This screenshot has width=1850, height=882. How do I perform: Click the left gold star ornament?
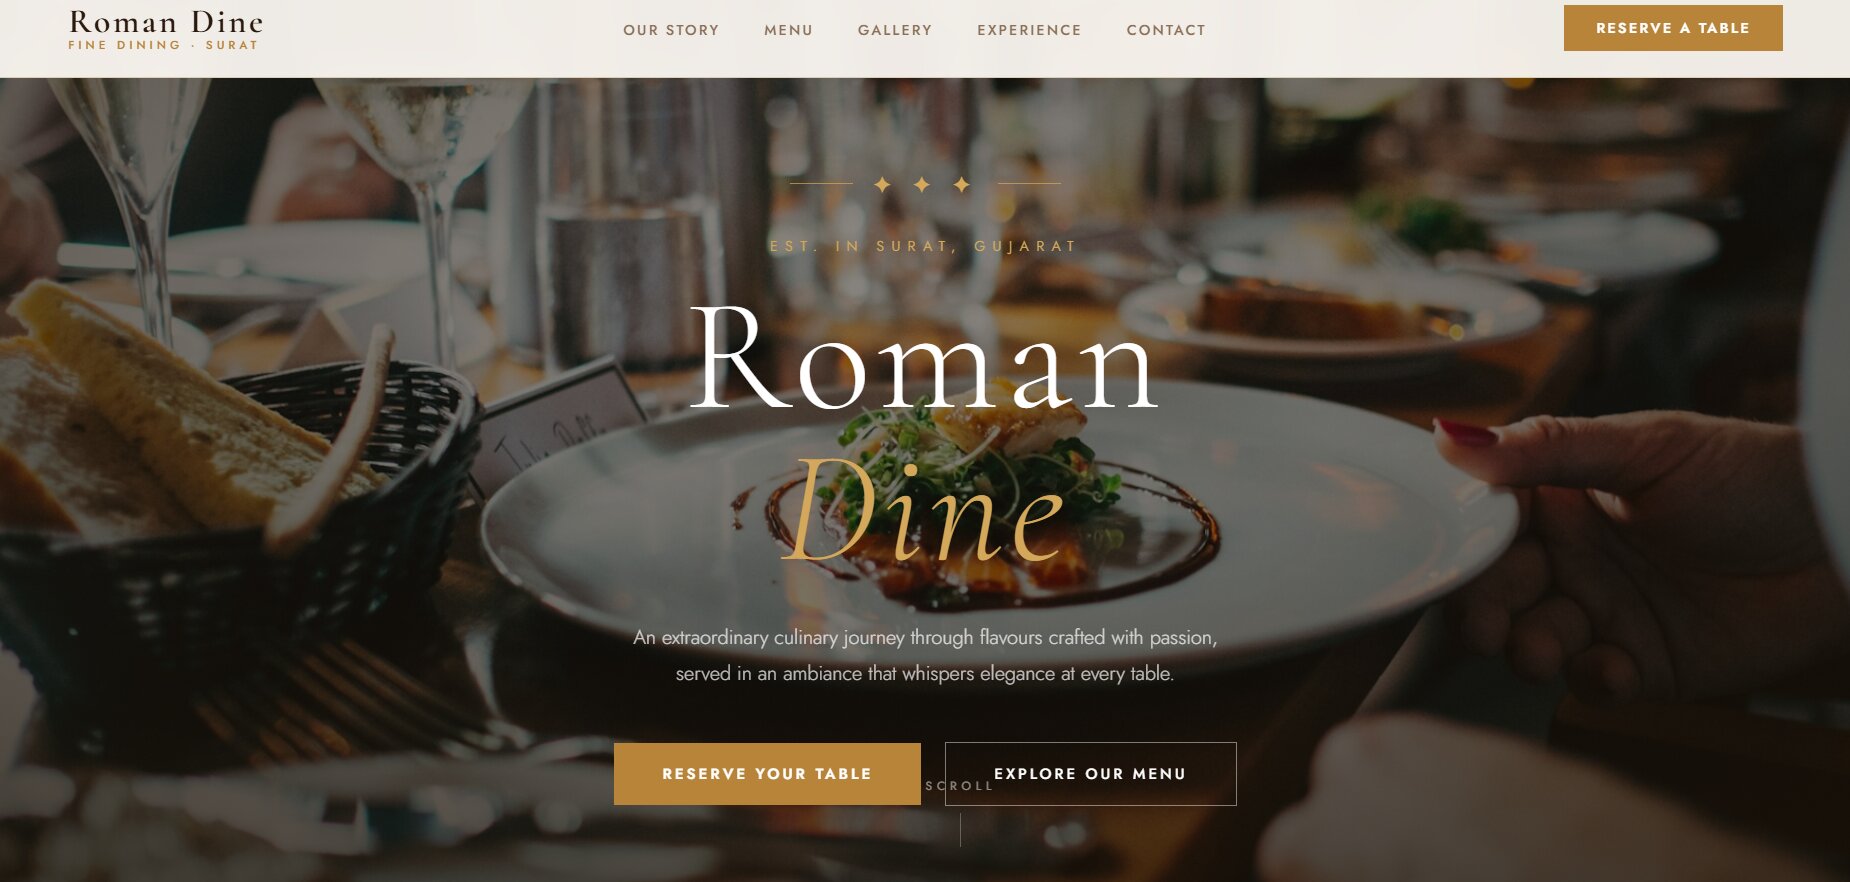[x=882, y=185]
